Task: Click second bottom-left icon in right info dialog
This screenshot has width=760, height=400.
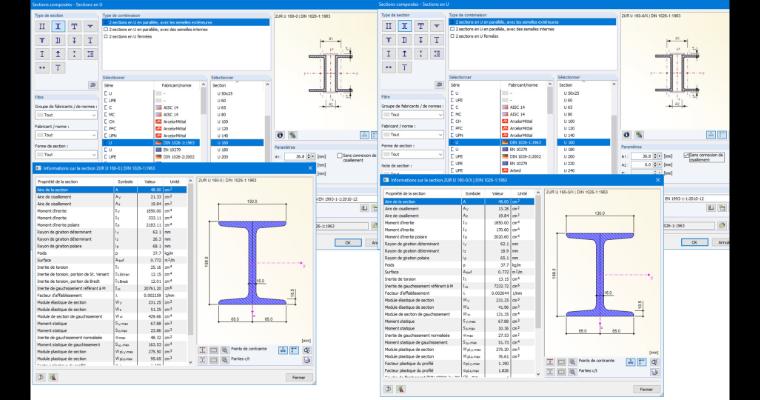Action: [x=400, y=389]
